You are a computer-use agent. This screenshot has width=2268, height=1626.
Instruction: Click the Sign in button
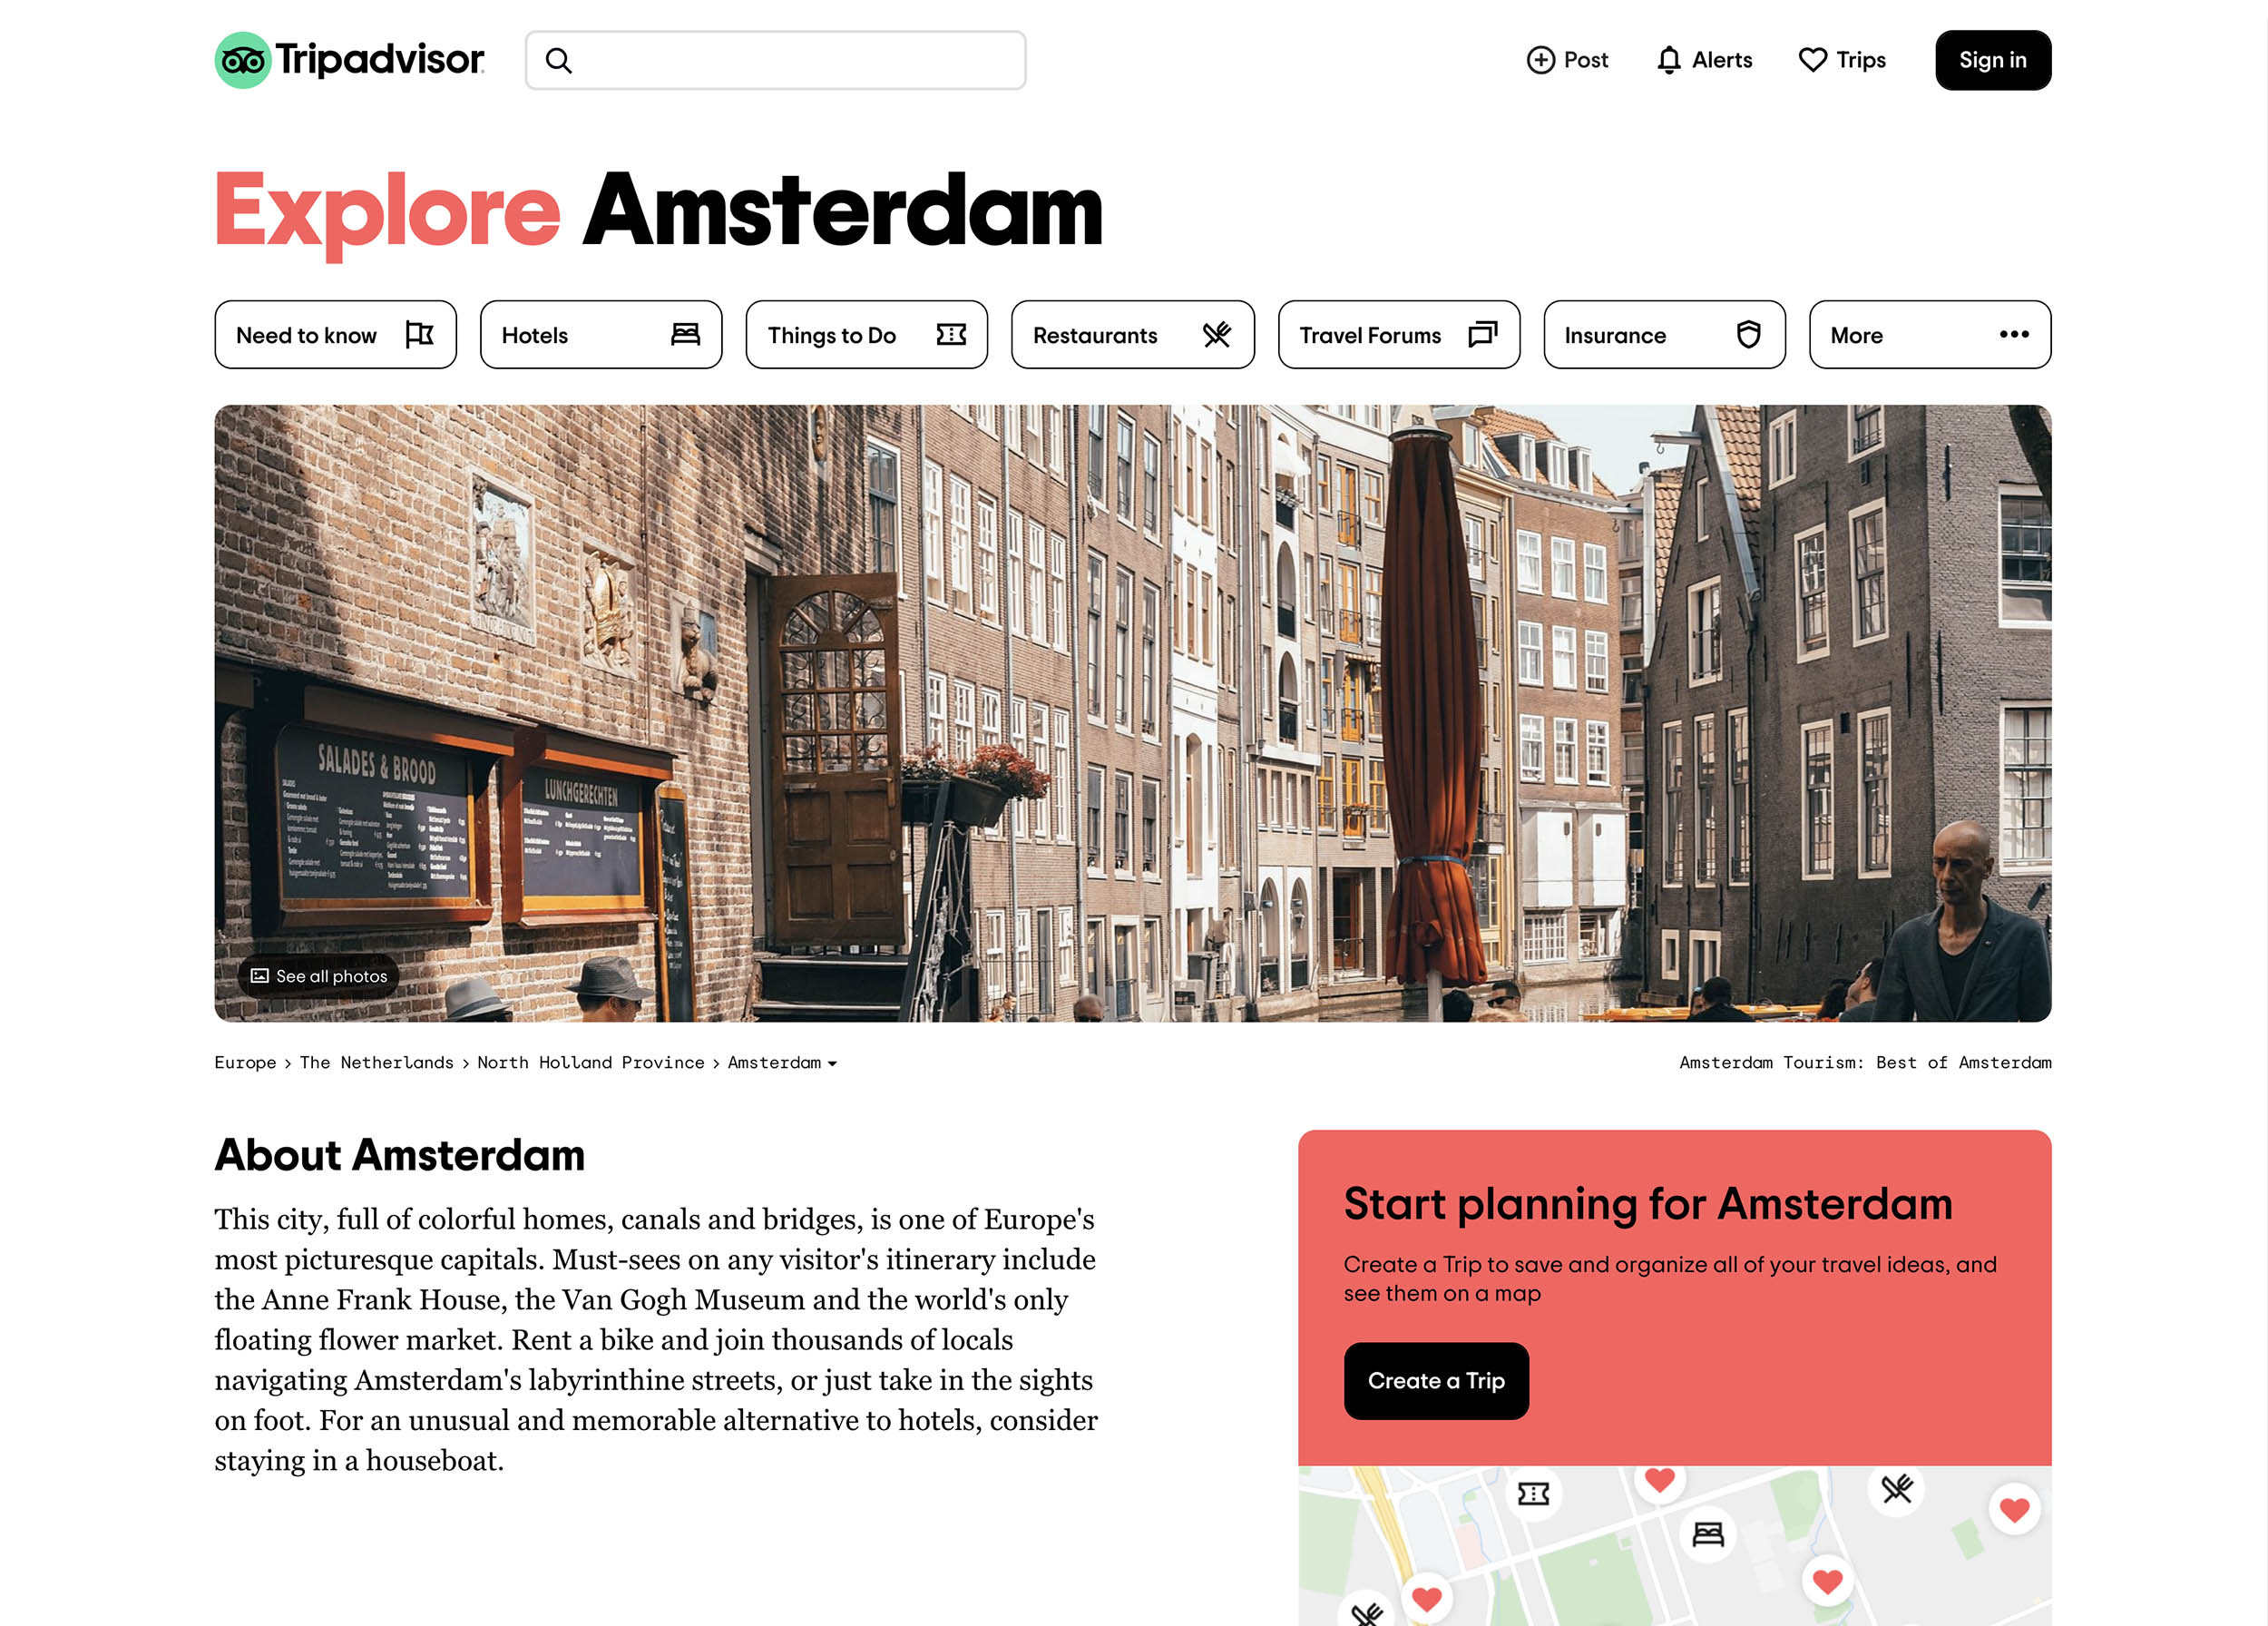point(1992,60)
